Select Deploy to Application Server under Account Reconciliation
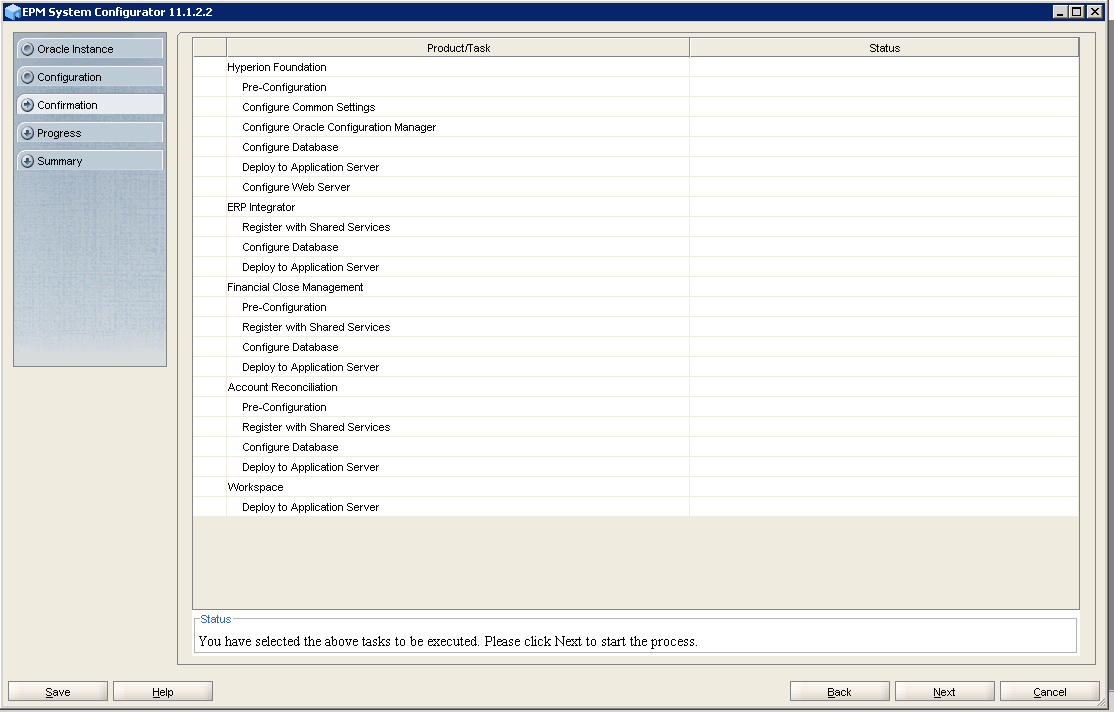Viewport: 1114px width, 712px height. (x=636, y=467)
